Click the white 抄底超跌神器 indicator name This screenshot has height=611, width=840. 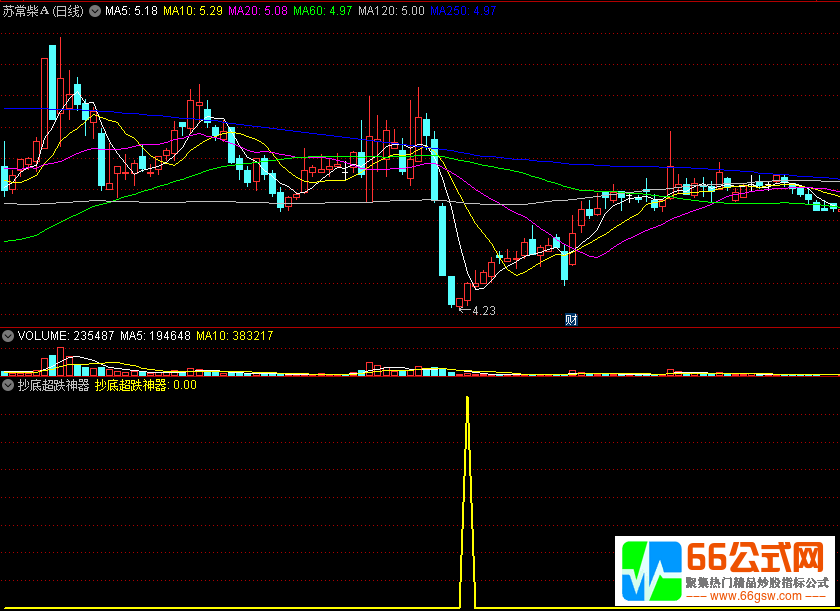(x=53, y=384)
